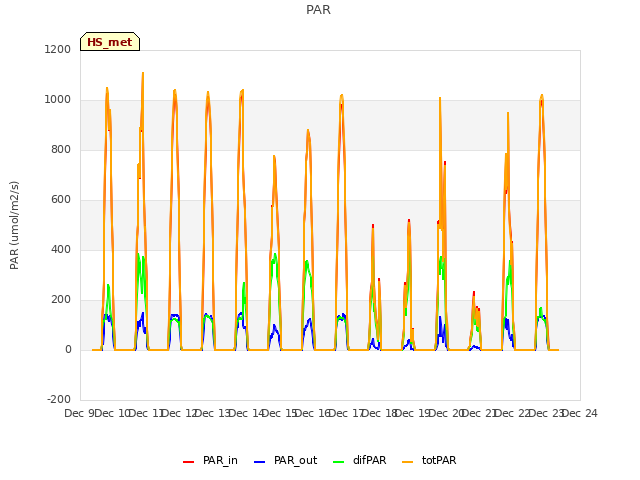Click the 1200 y-axis tick label
The width and height of the screenshot is (640, 480).
58,49
